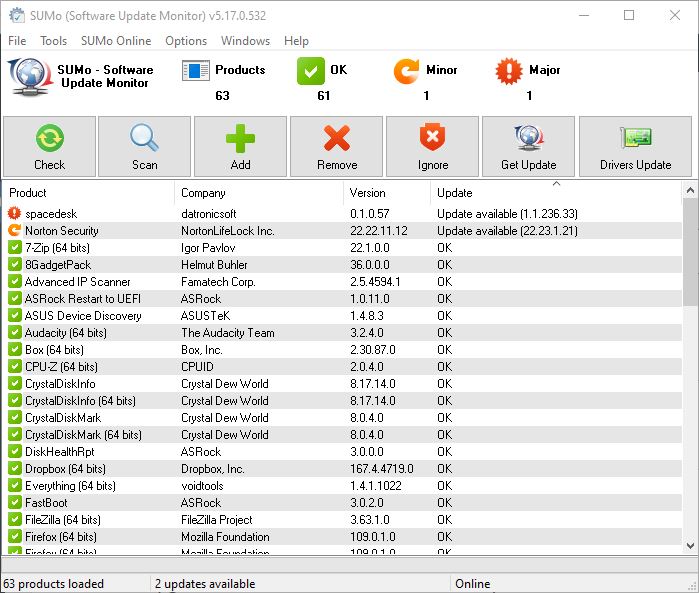This screenshot has height=593, width=699.
Task: Select the CrystalDiskInfo (64 bits) row
Action: [x=342, y=400]
